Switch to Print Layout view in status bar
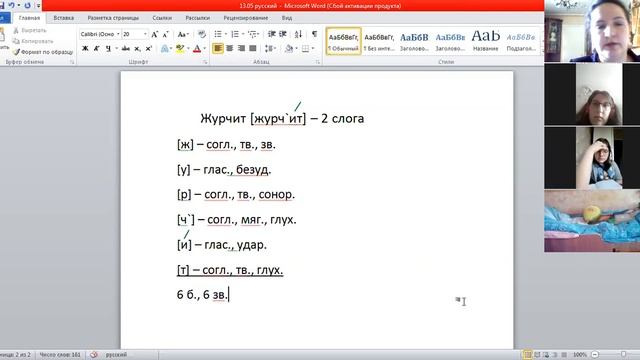640x360 pixels. click(527, 355)
